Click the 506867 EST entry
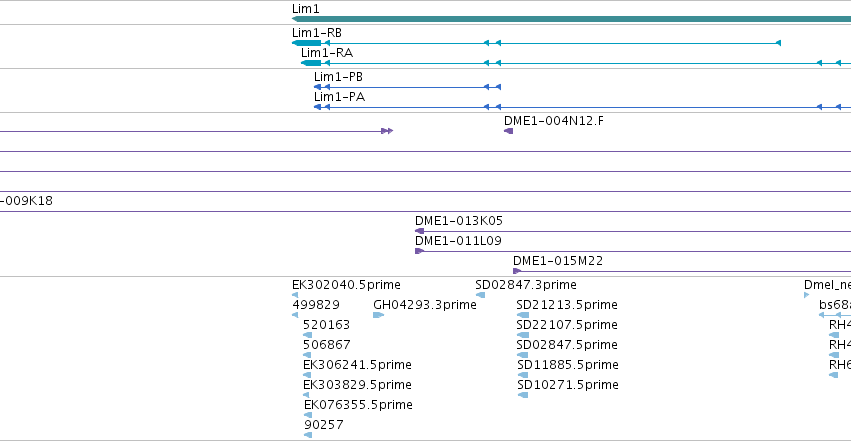Image resolution: width=851 pixels, height=441 pixels. [x=327, y=344]
